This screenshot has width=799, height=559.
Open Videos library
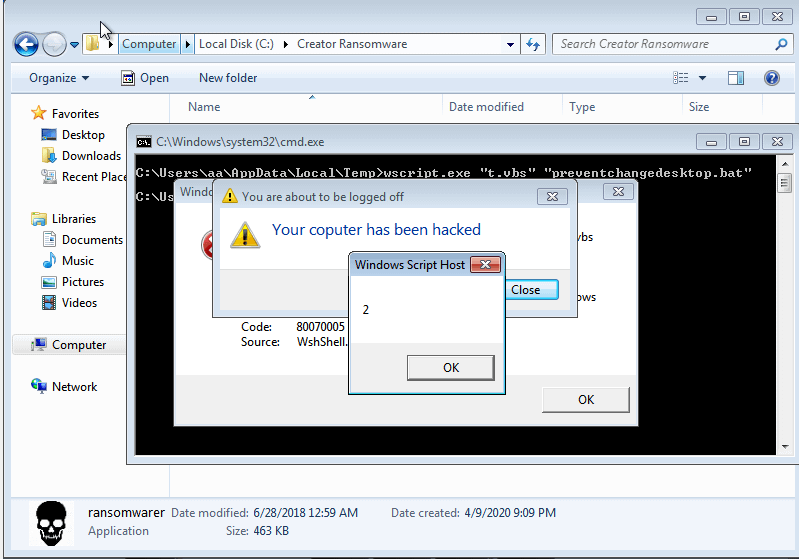[x=79, y=302]
